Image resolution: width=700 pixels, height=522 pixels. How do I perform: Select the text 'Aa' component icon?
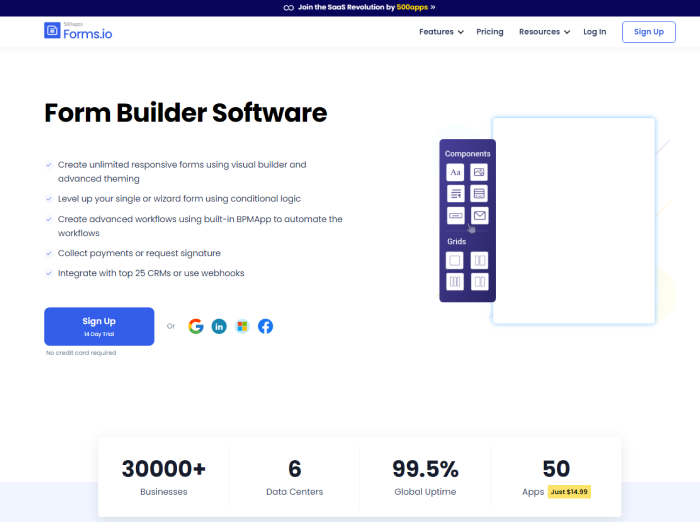(x=455, y=172)
